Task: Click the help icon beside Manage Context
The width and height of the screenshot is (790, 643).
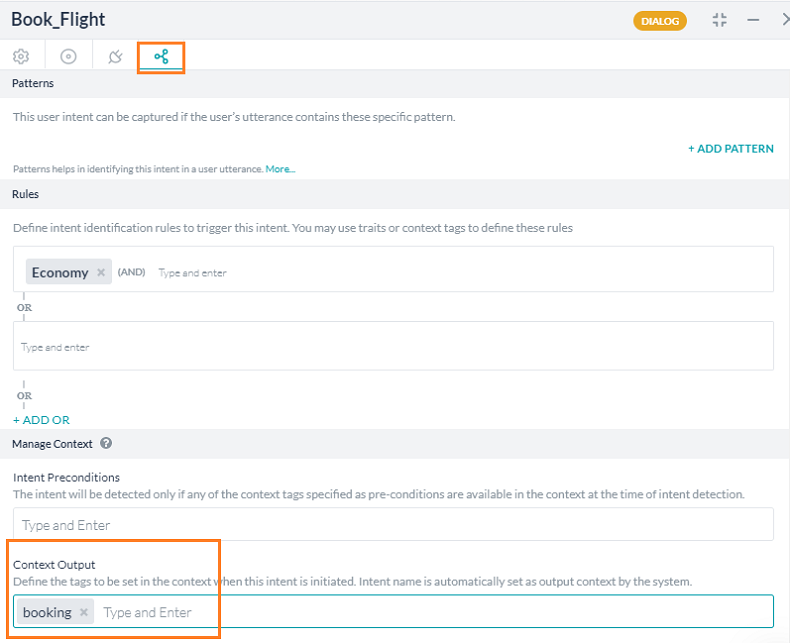Action: [106, 443]
